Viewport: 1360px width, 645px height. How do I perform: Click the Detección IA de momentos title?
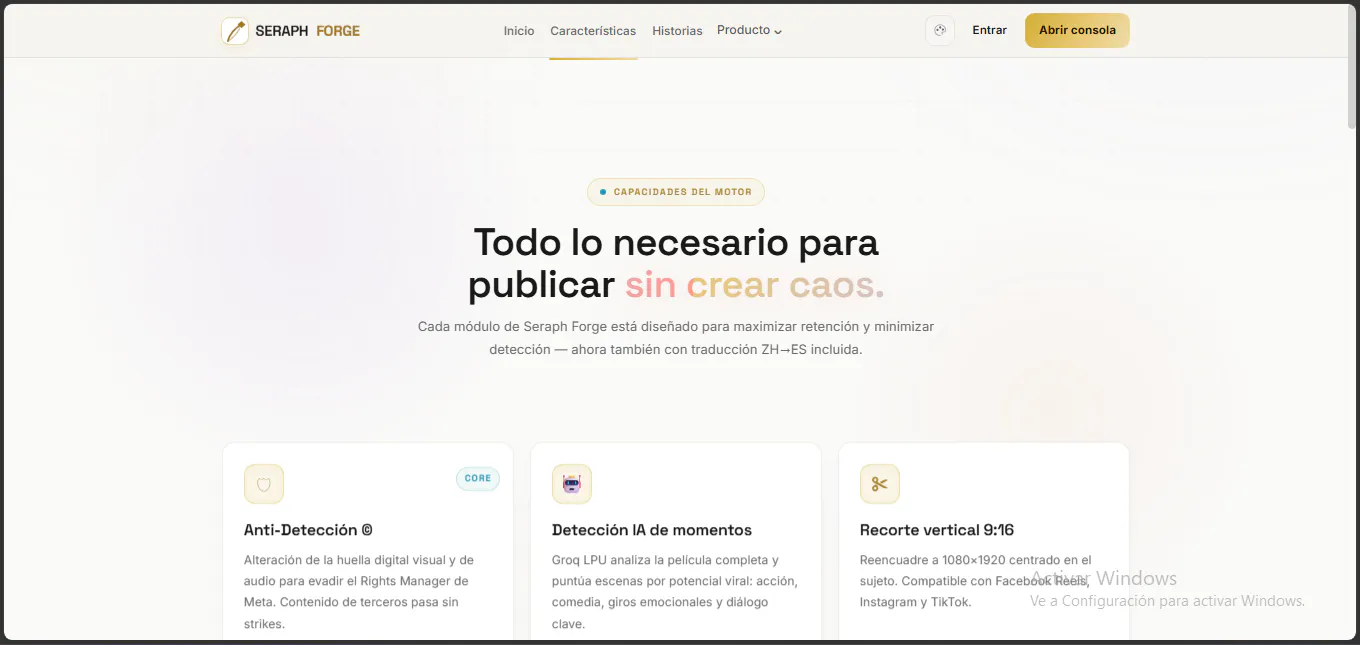(652, 530)
